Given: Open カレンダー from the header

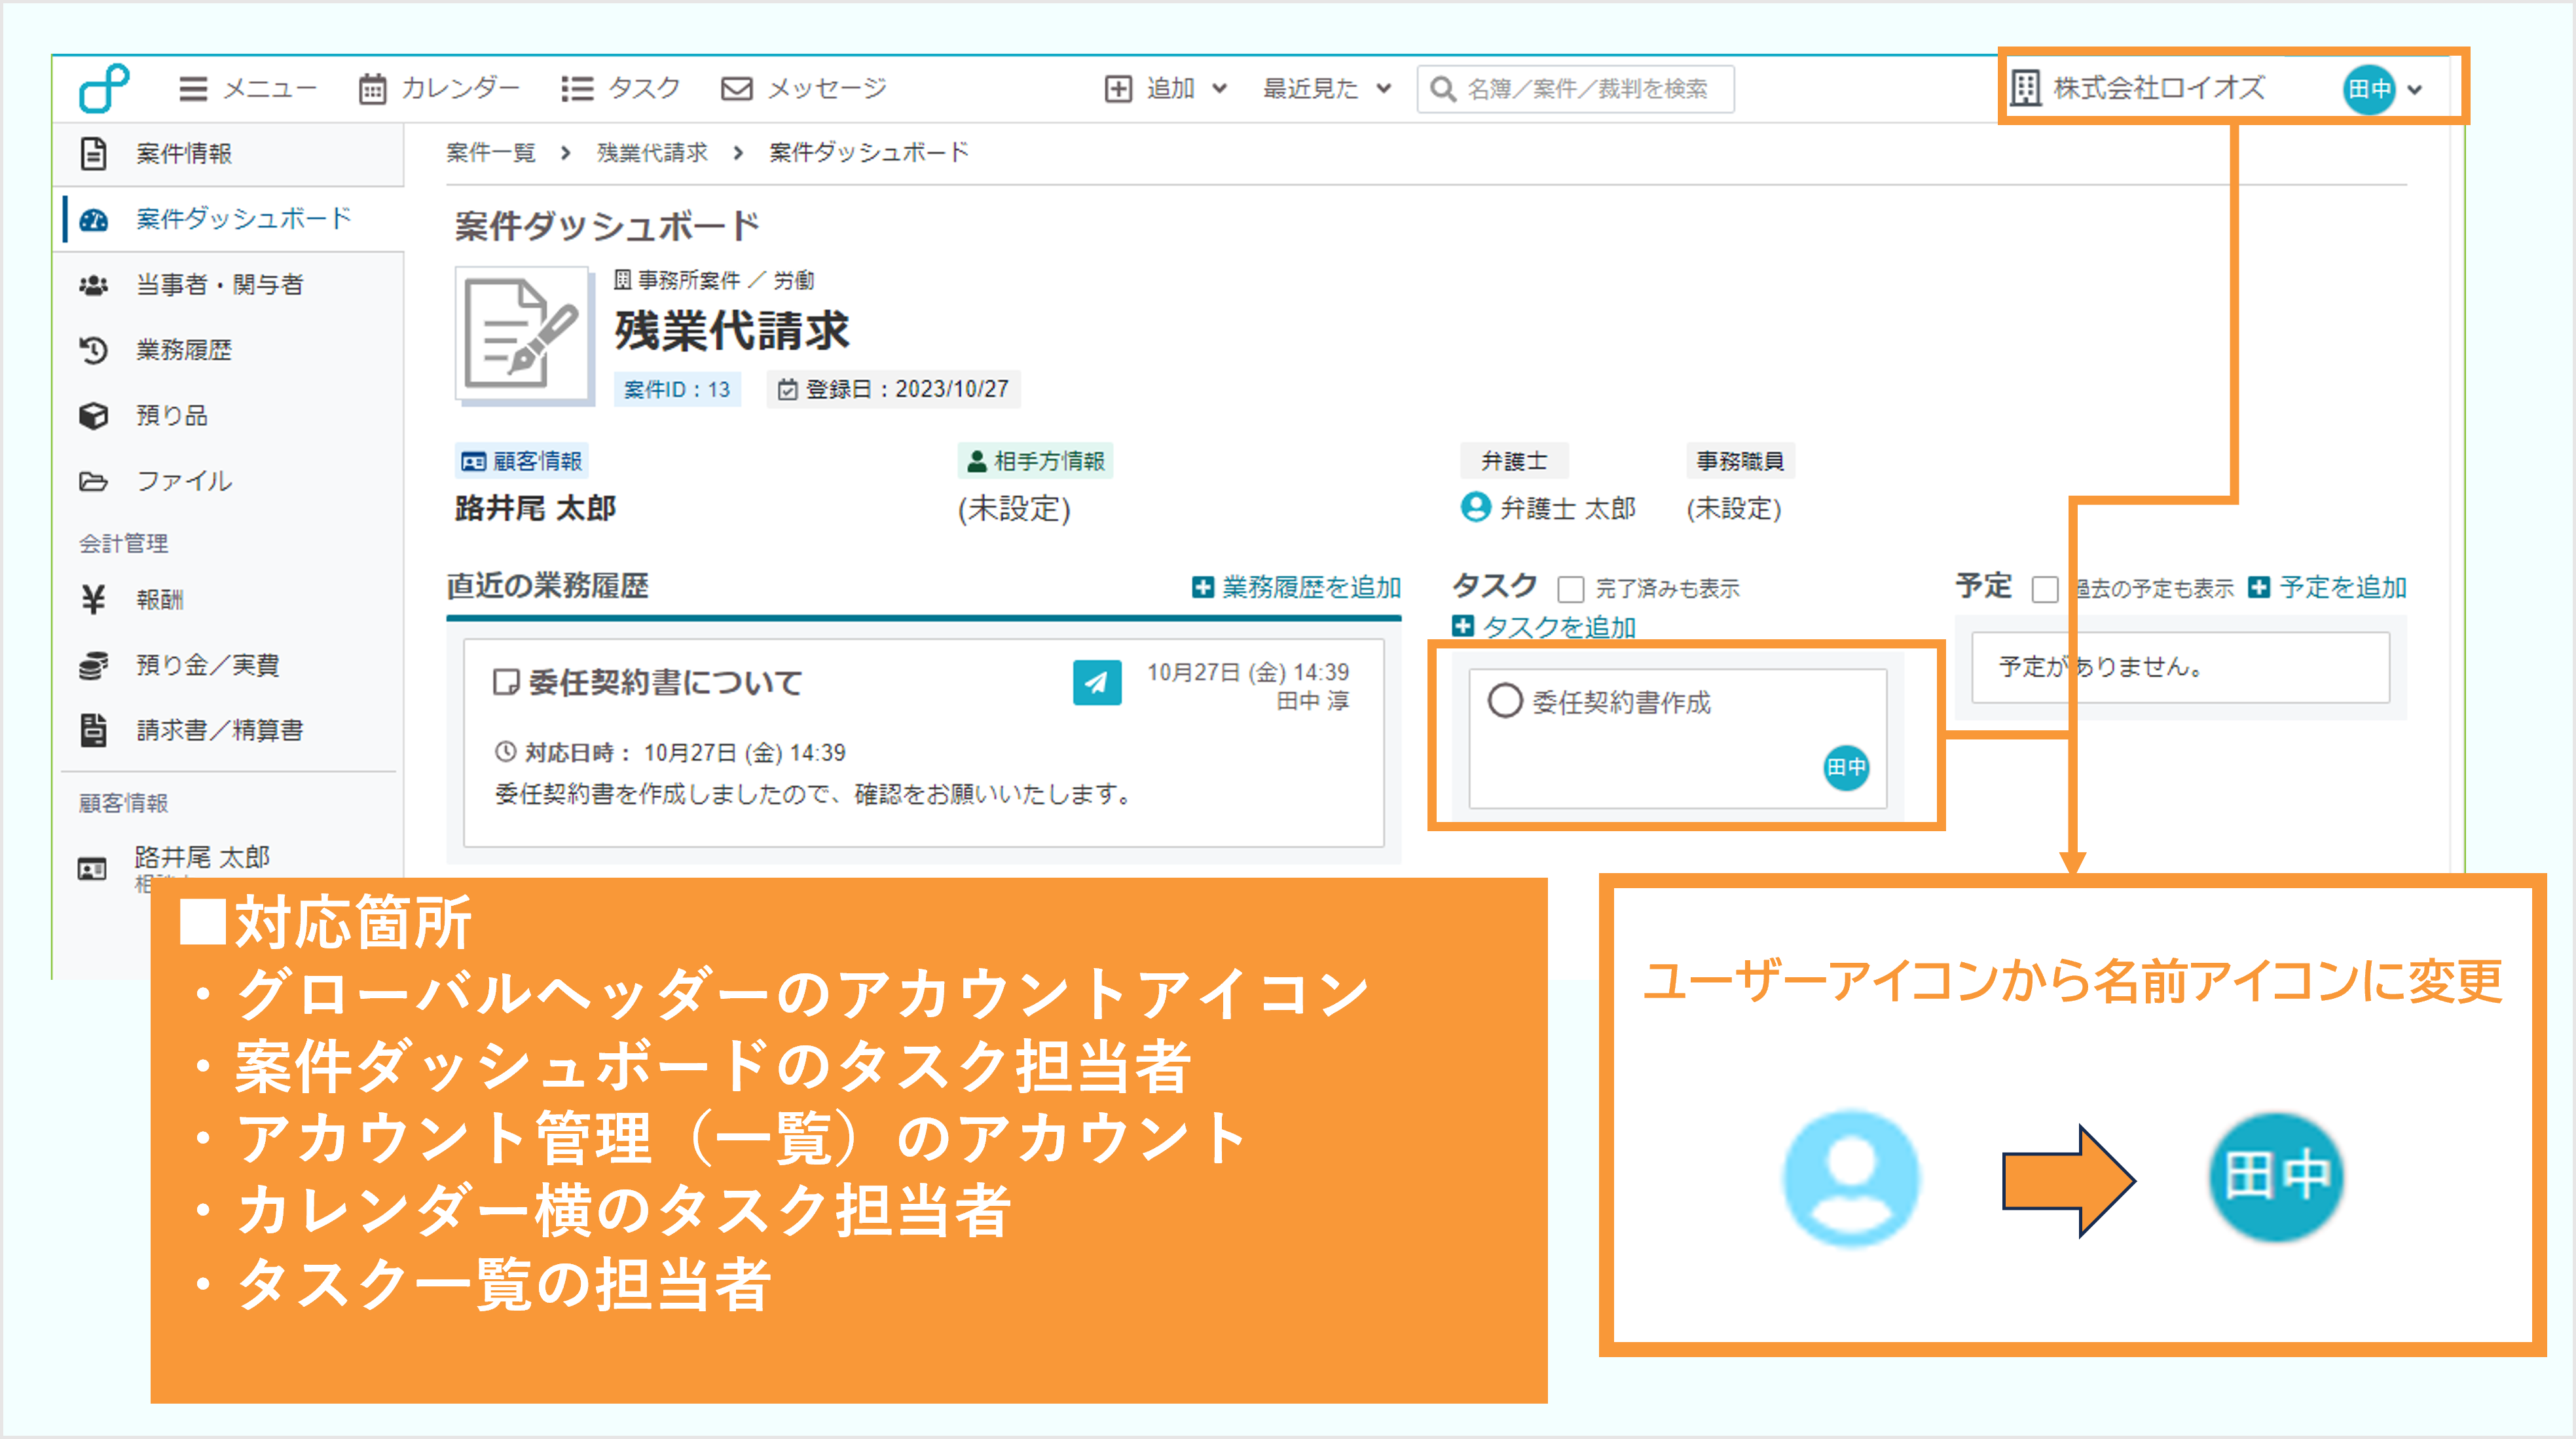Looking at the screenshot, I should pyautogui.click(x=439, y=89).
